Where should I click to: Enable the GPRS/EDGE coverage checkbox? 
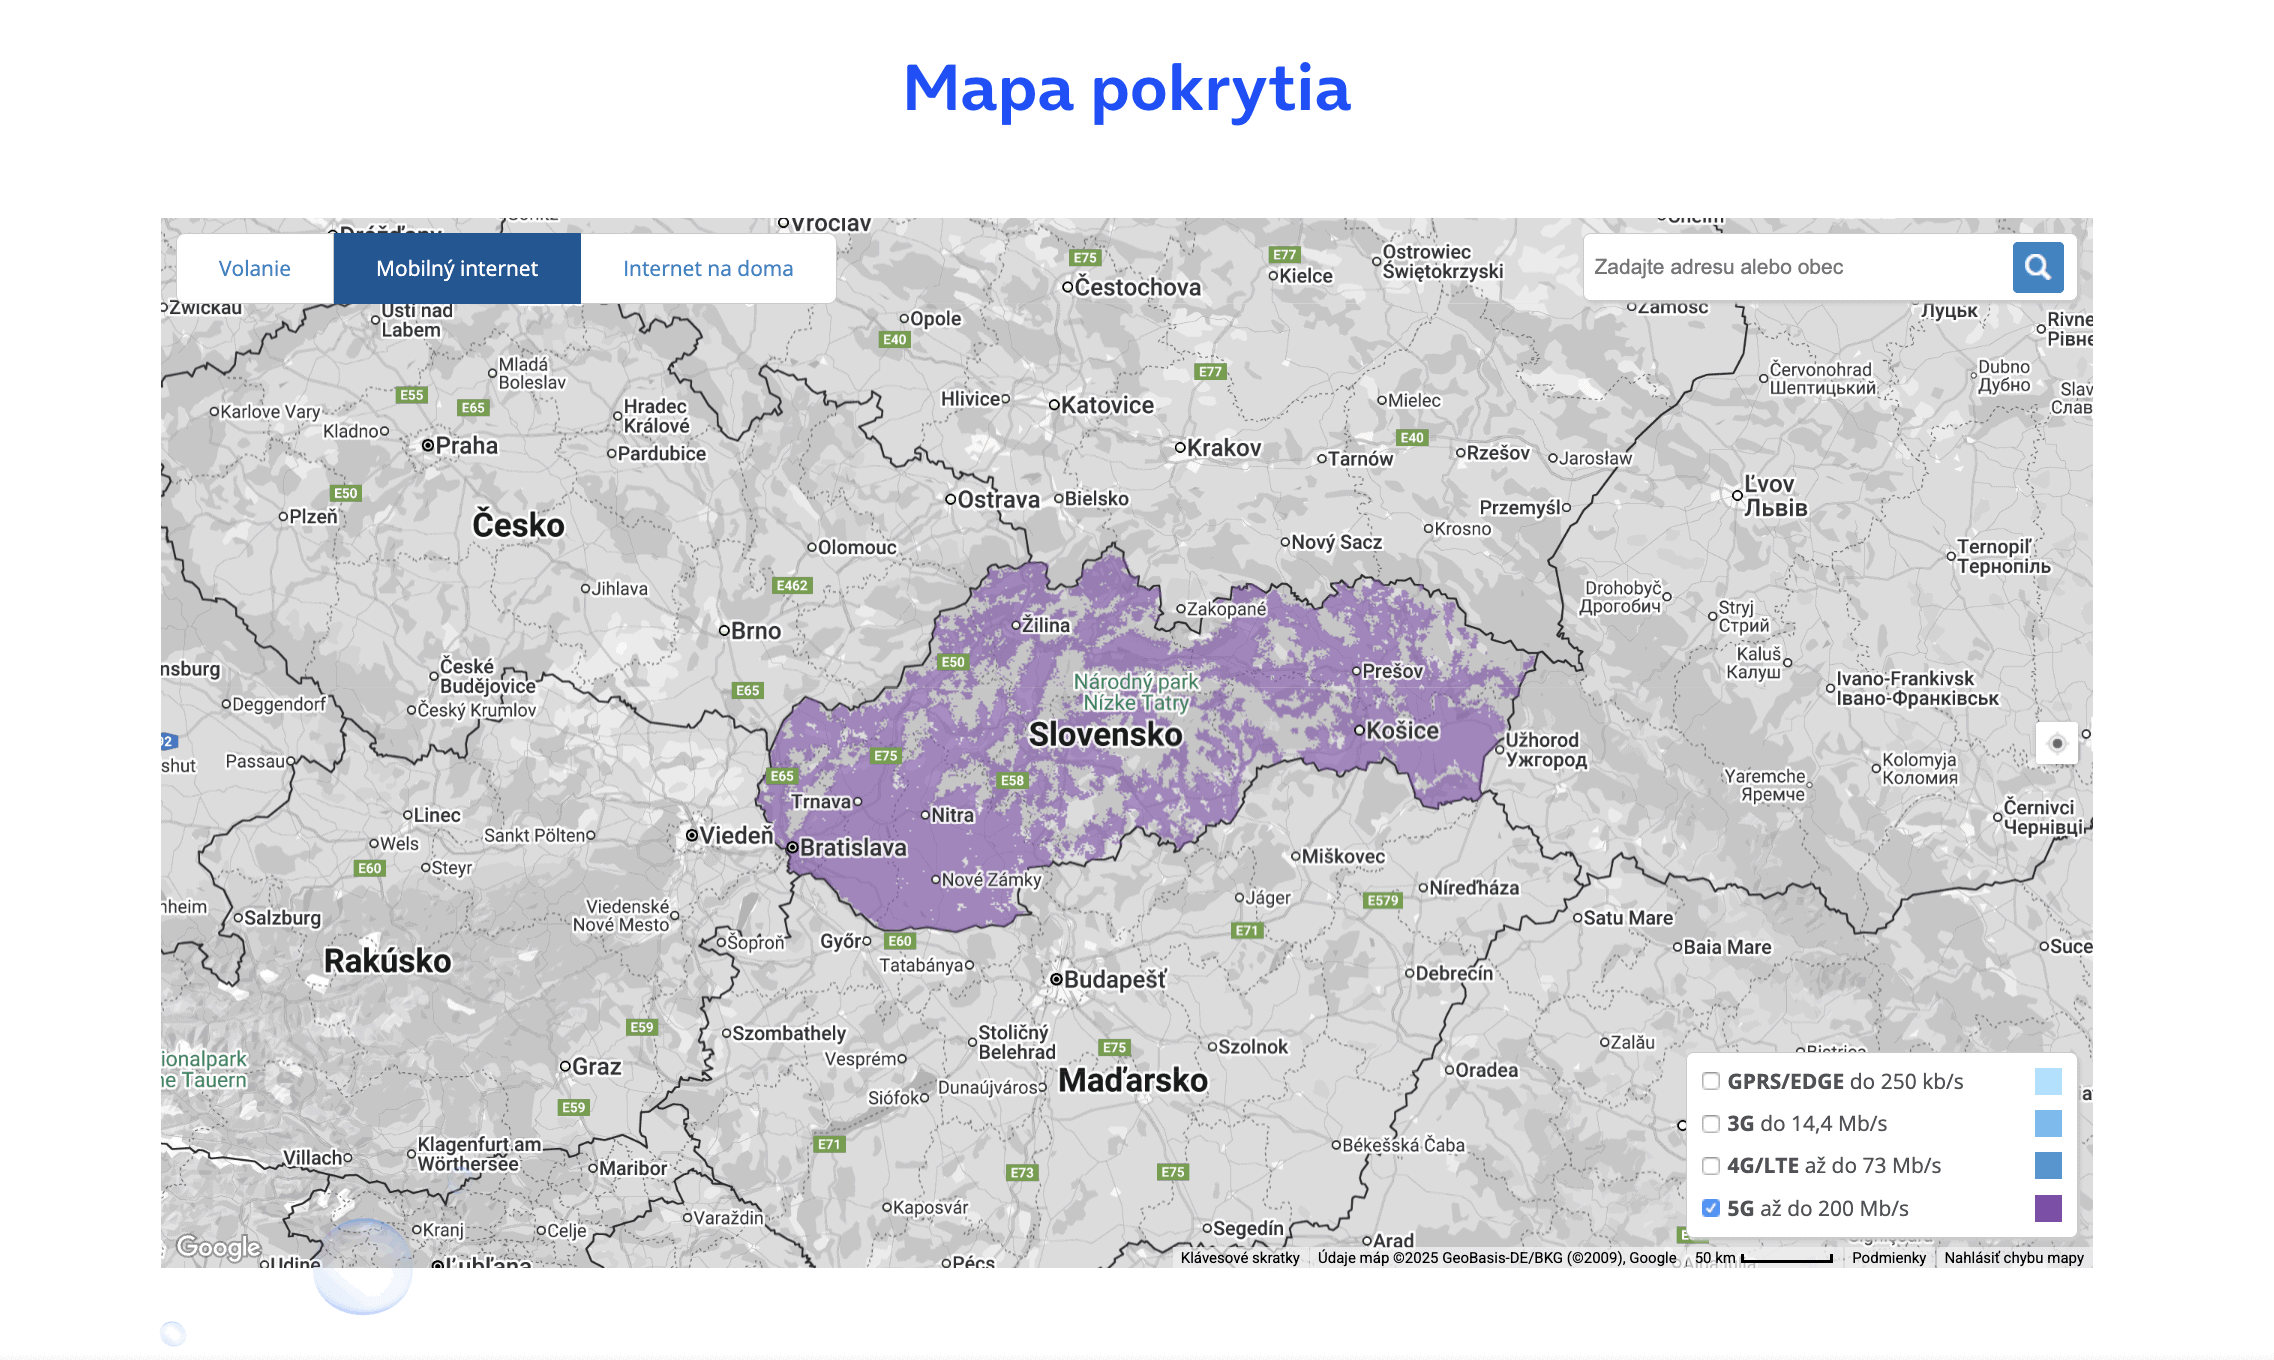[x=1711, y=1081]
